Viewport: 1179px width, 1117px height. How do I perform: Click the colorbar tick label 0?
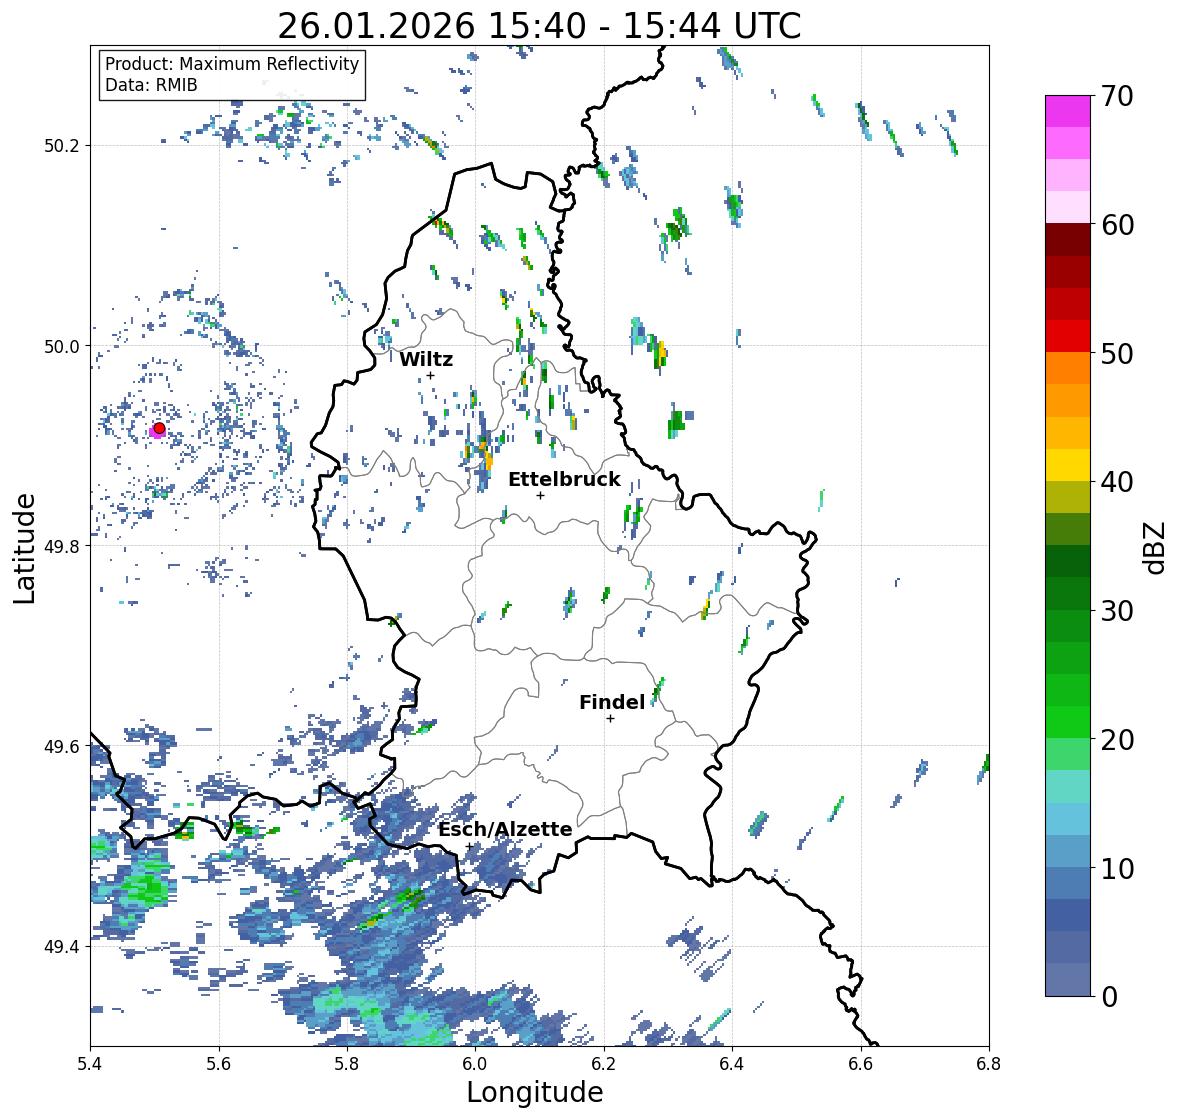pos(1110,997)
